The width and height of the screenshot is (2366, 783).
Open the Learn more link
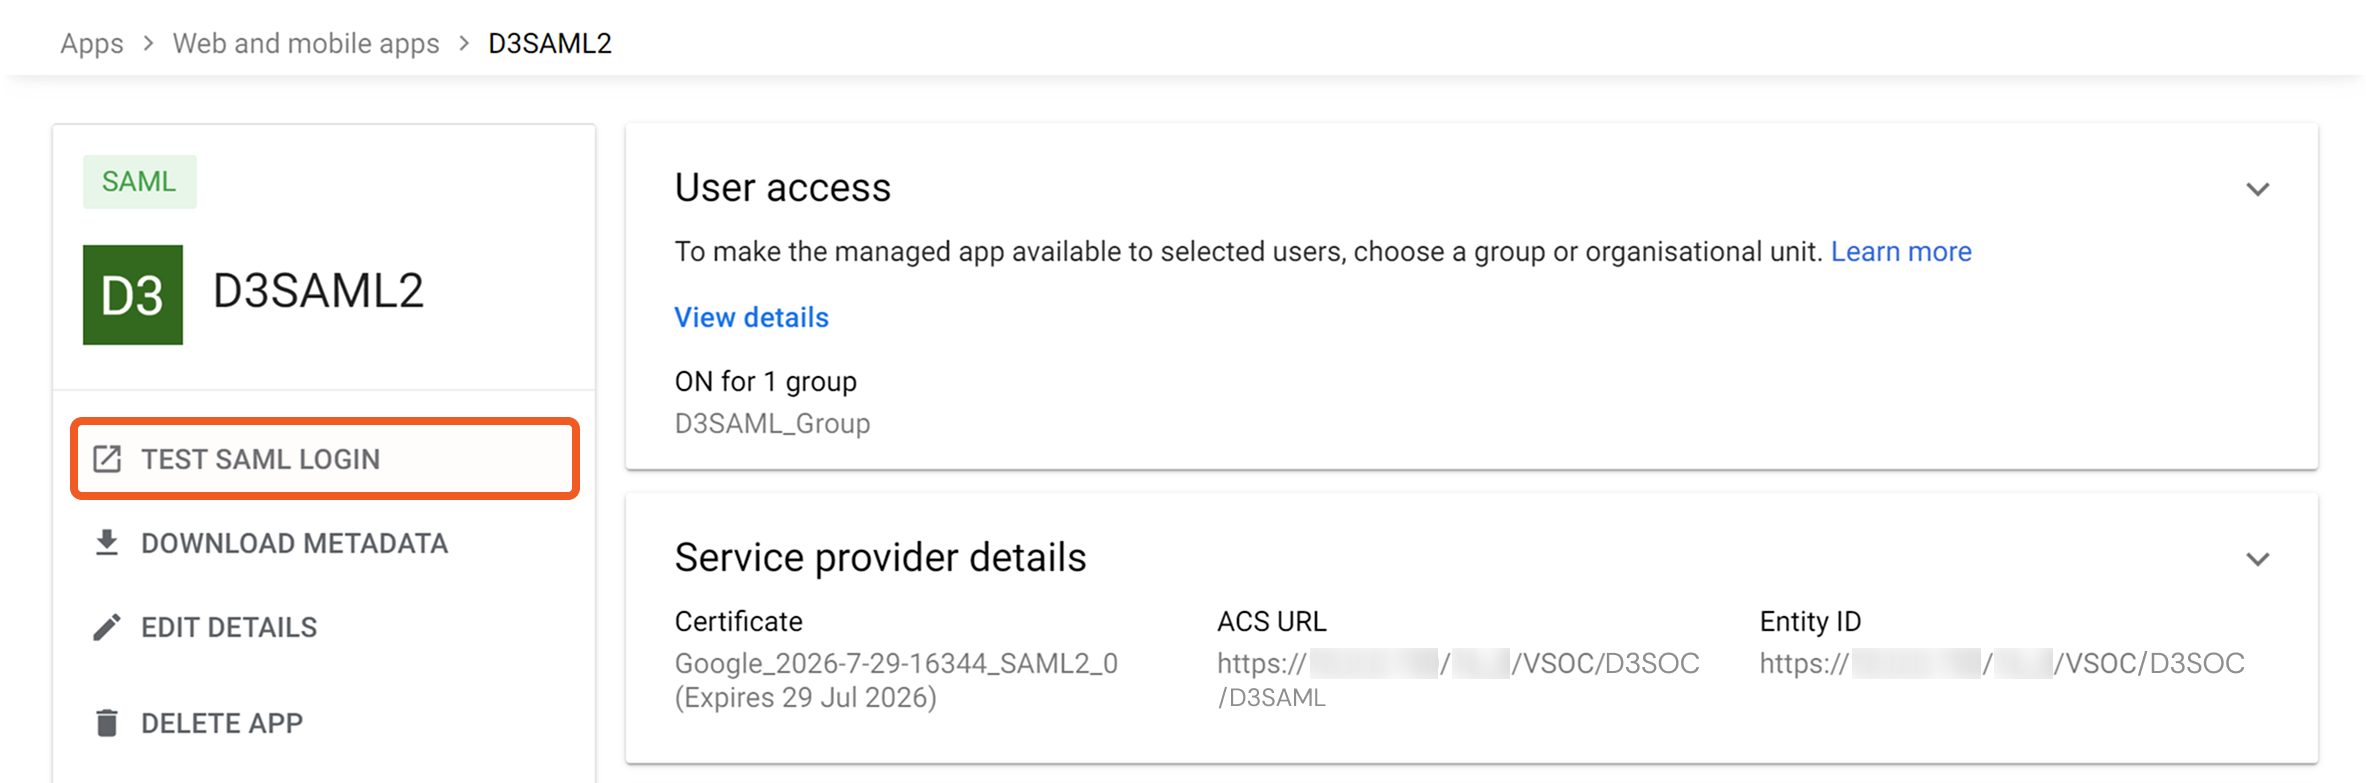coord(1900,252)
